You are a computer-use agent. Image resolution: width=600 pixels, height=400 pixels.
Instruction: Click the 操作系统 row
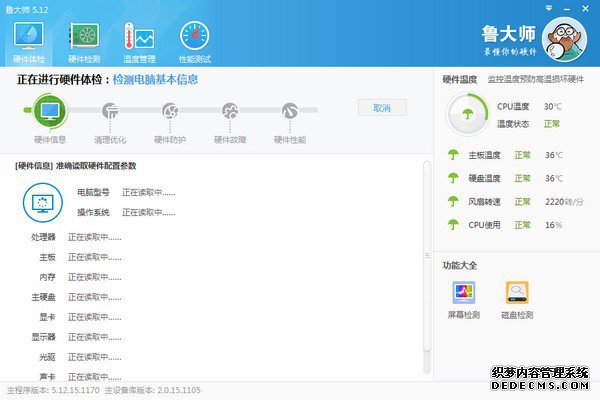coord(126,212)
